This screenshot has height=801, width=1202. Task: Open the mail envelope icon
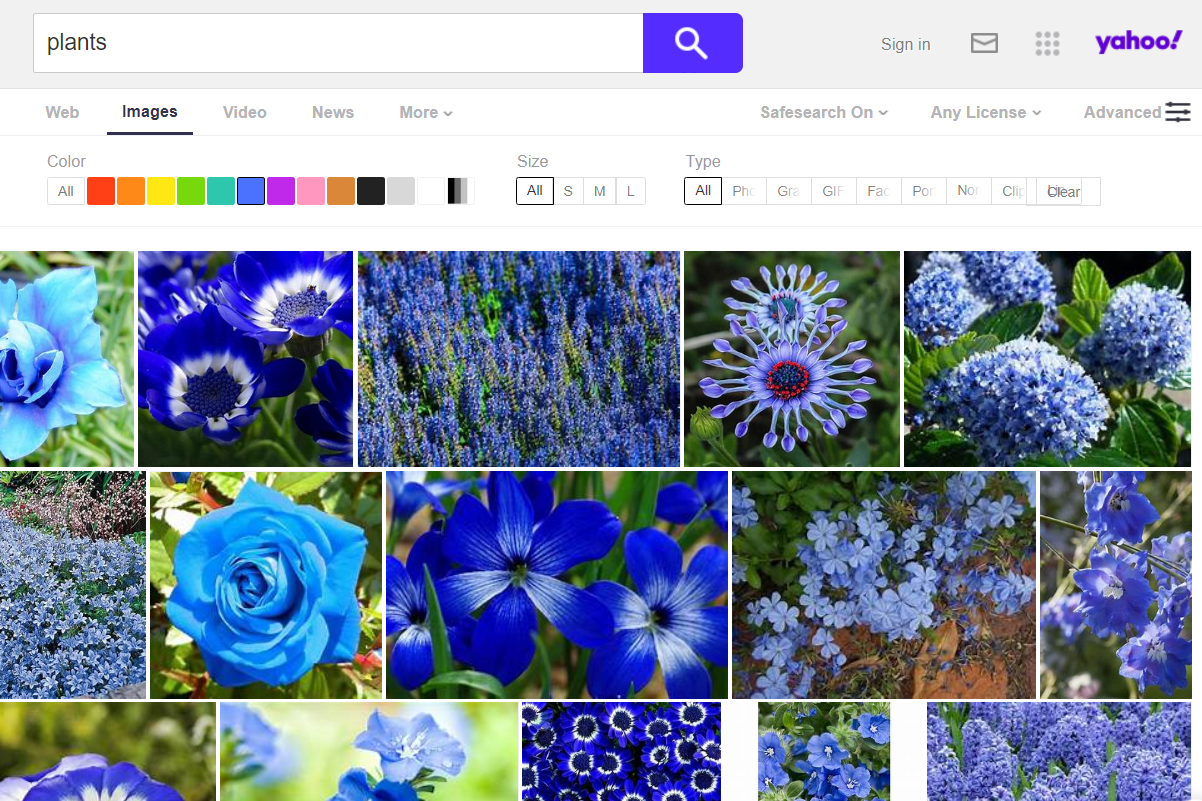pyautogui.click(x=984, y=43)
